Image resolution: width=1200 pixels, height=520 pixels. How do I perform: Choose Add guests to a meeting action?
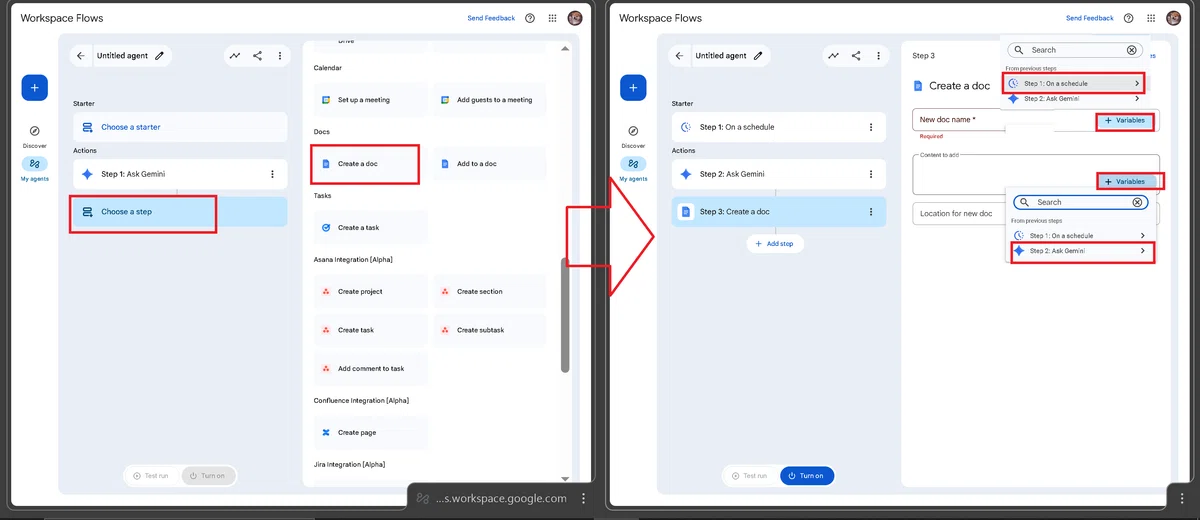[x=490, y=100]
